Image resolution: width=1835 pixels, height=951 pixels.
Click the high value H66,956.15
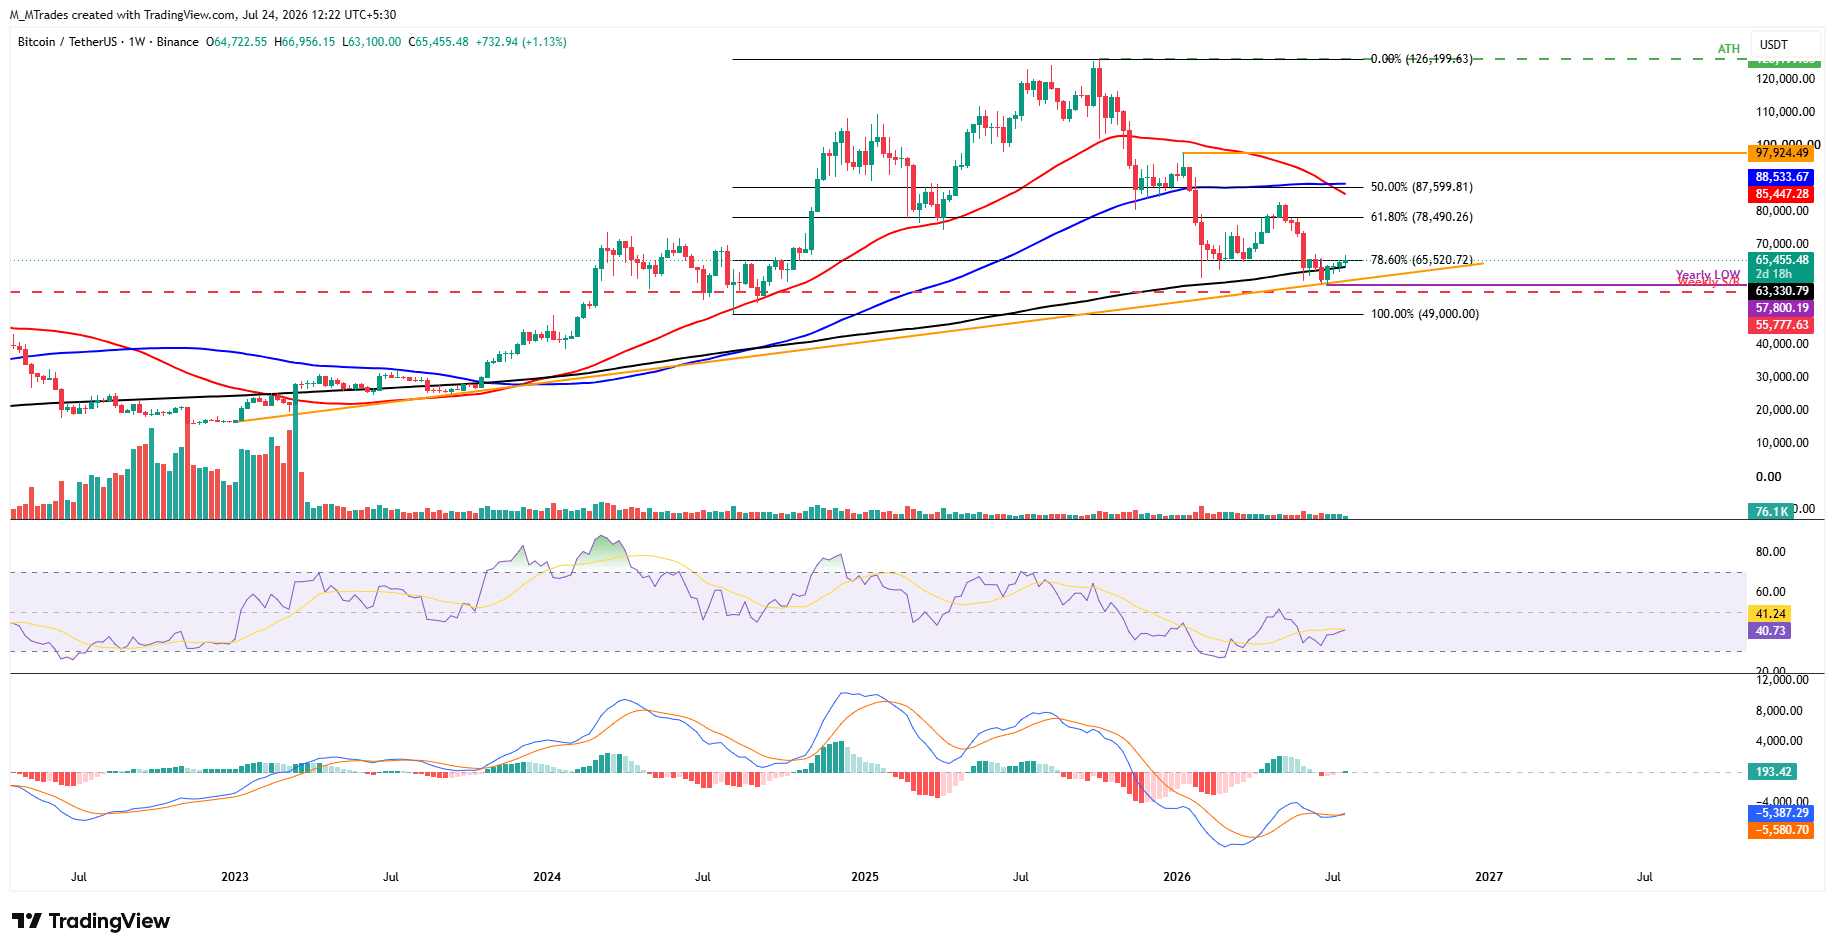[305, 42]
